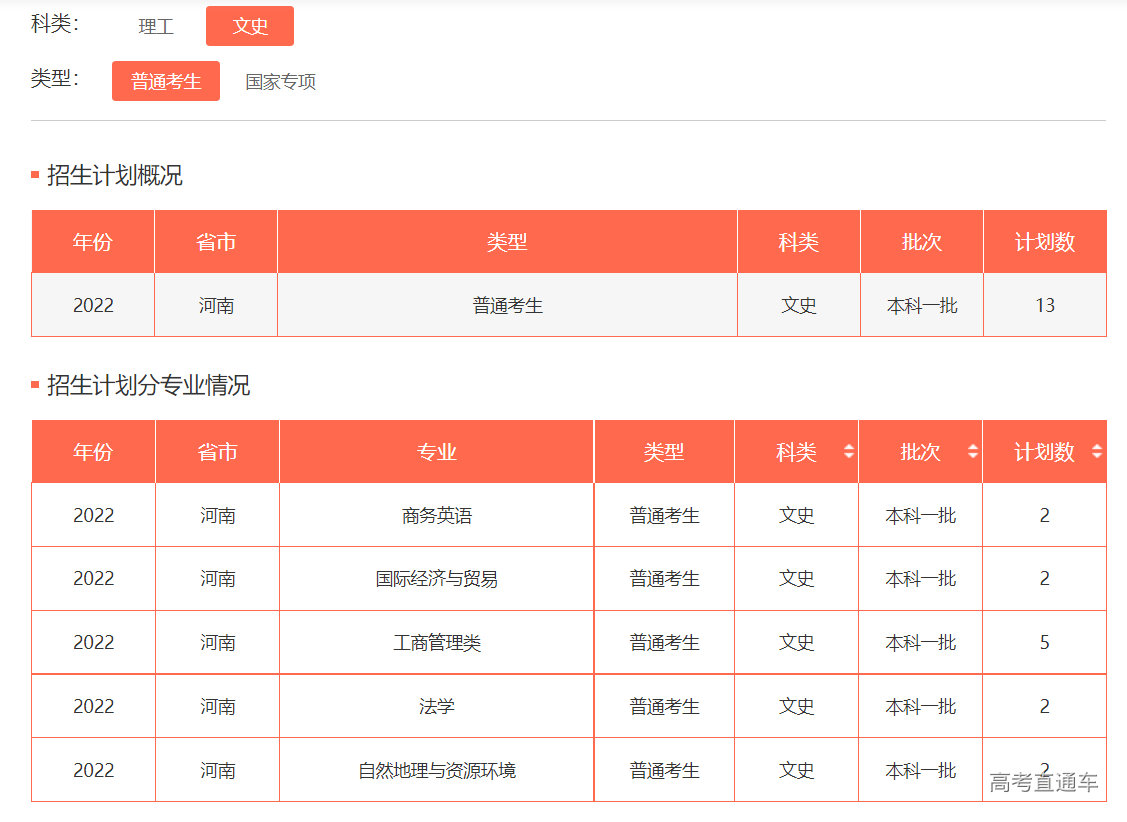Select the 理工 science filter
This screenshot has width=1127, height=822.
pos(155,26)
